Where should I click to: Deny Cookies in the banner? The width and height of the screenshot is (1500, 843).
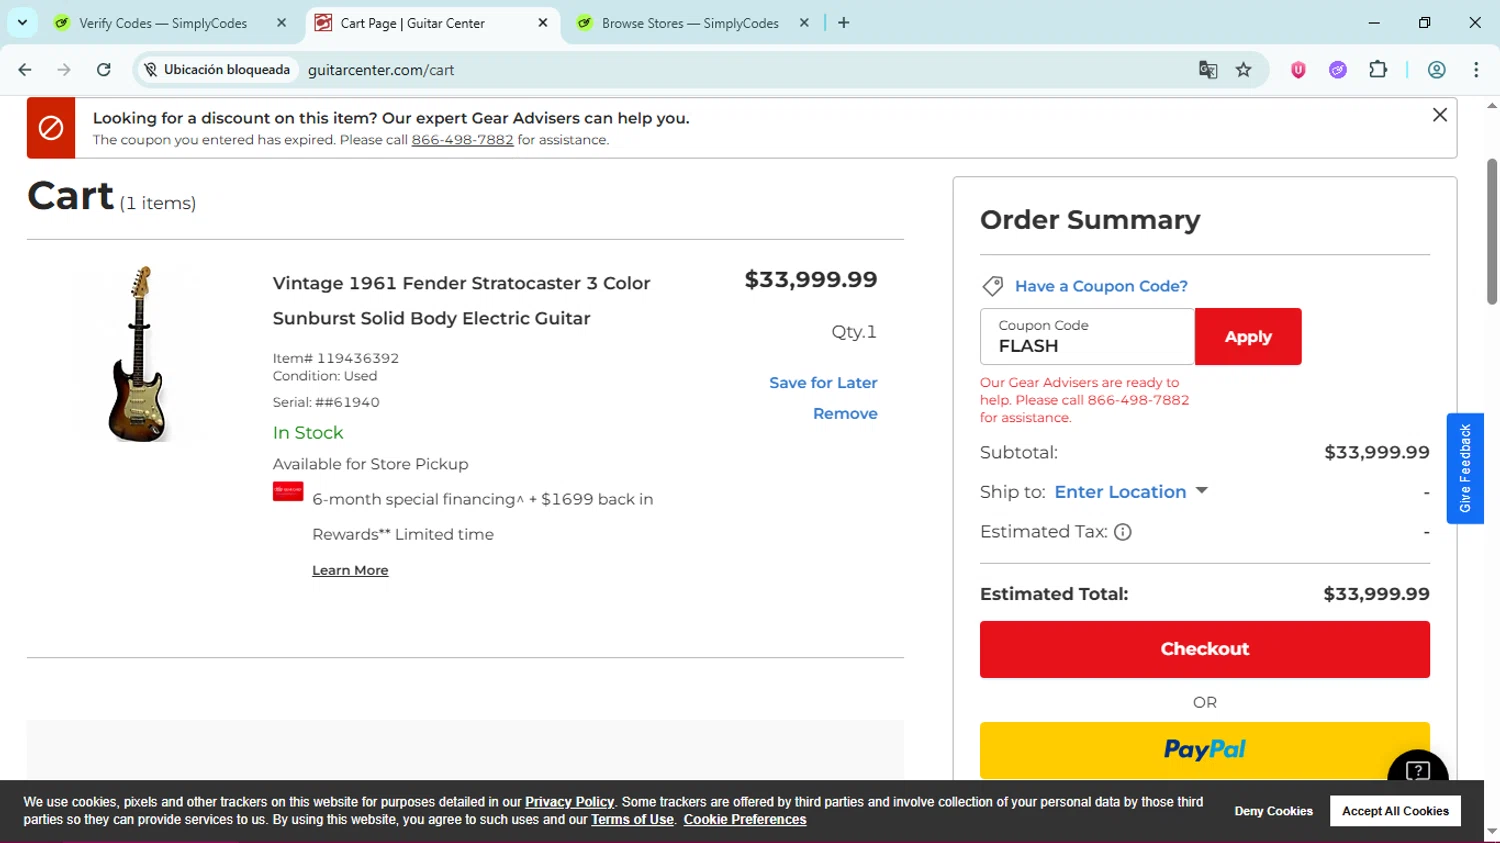coord(1273,811)
